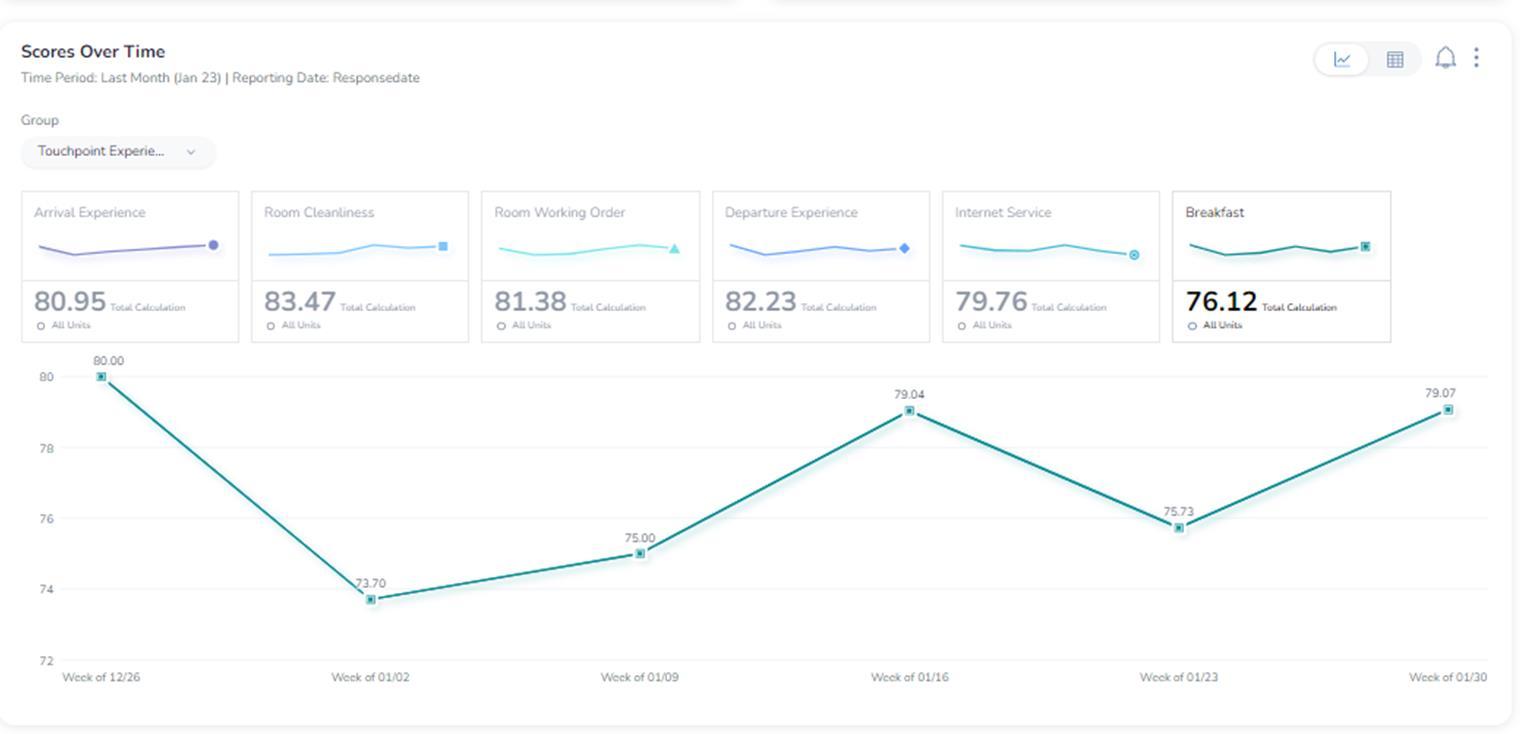The height and width of the screenshot is (734, 1530).
Task: Click the chevron in Group dropdown
Action: point(191,152)
